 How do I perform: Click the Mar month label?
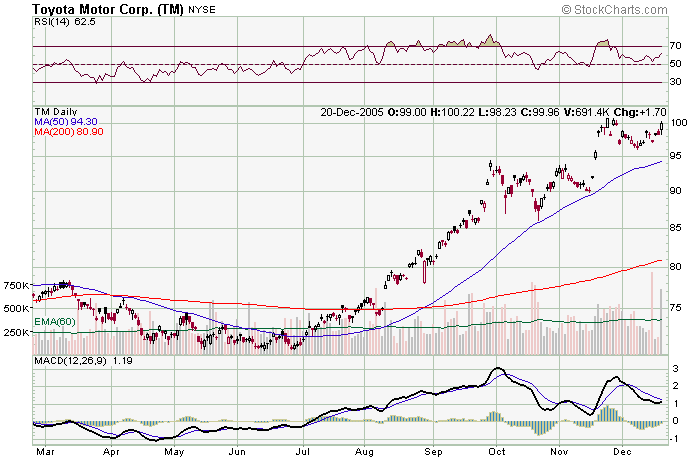click(45, 452)
